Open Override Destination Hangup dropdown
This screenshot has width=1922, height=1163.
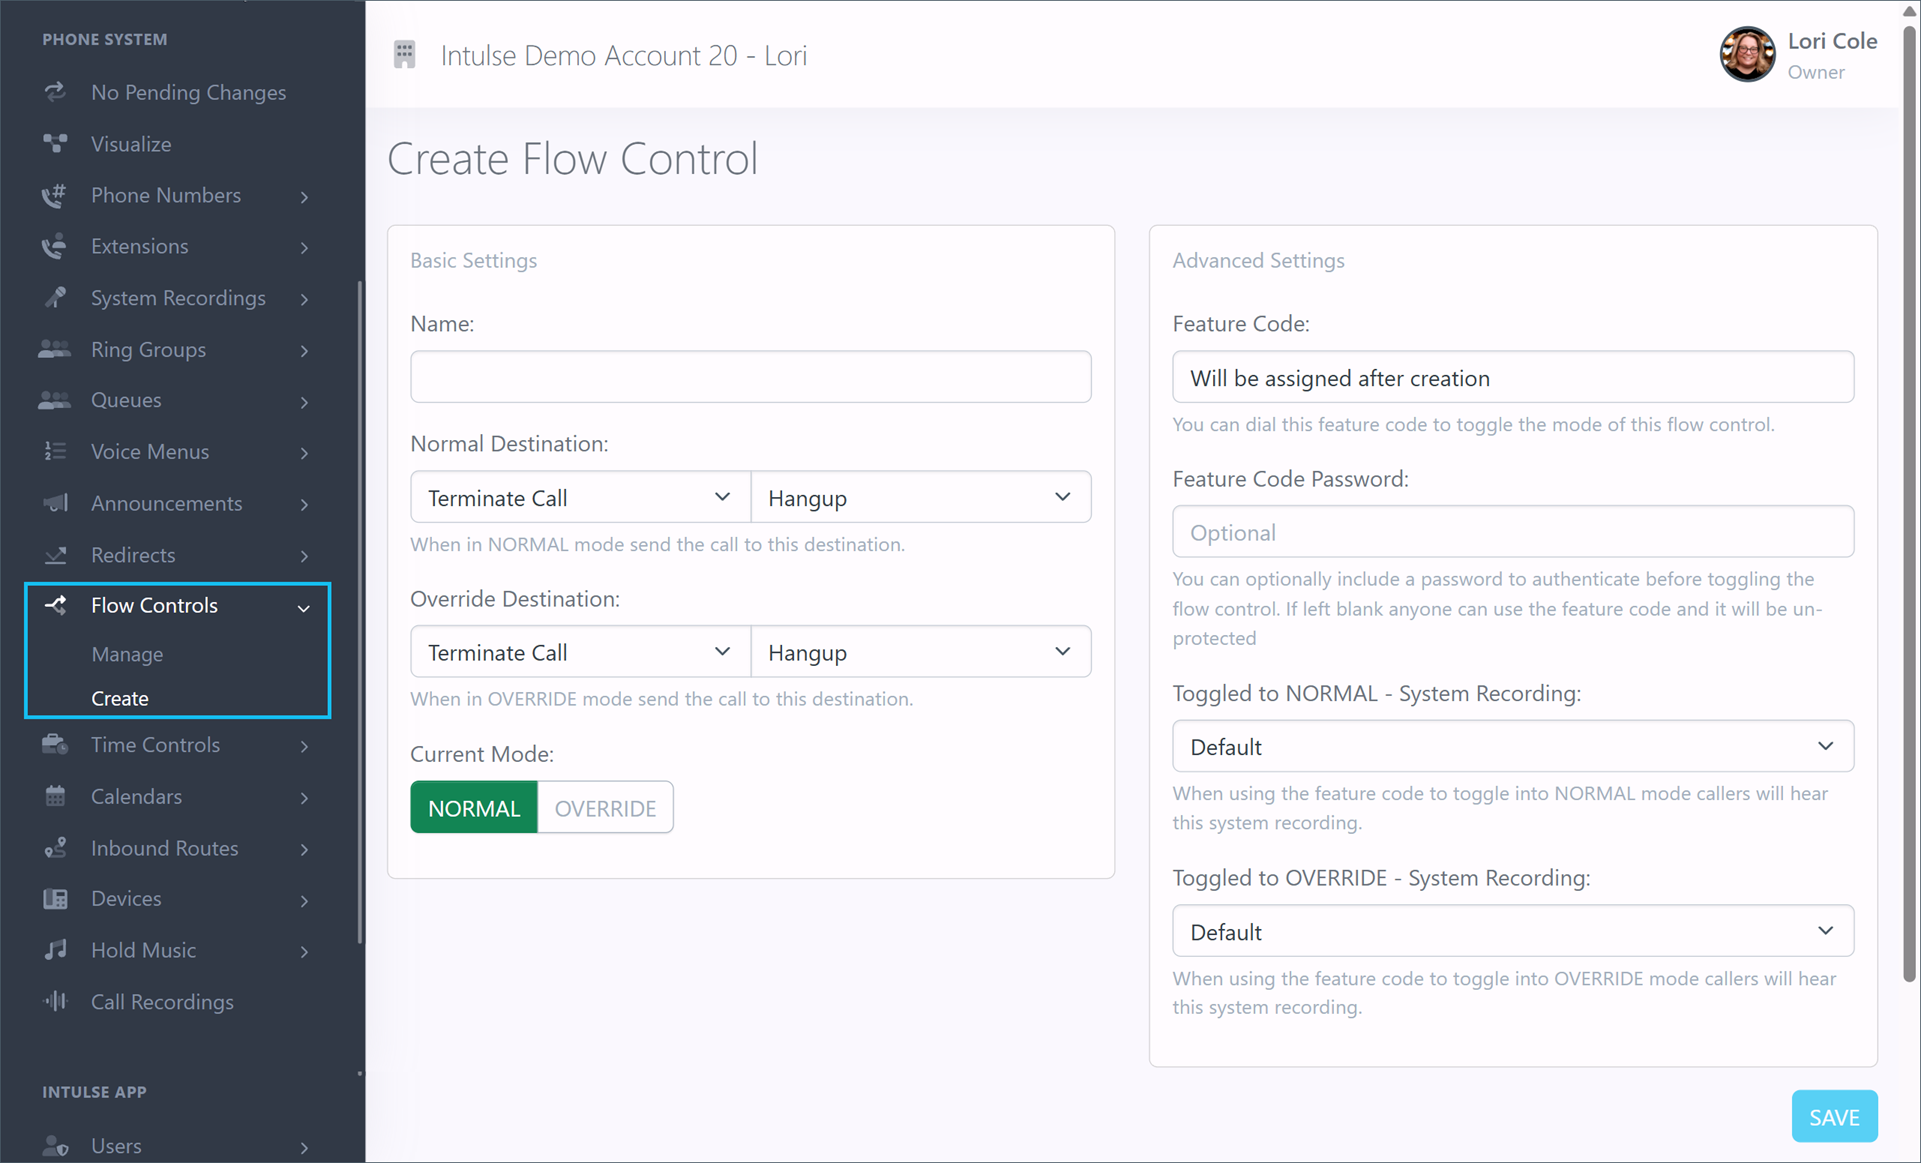click(x=920, y=652)
